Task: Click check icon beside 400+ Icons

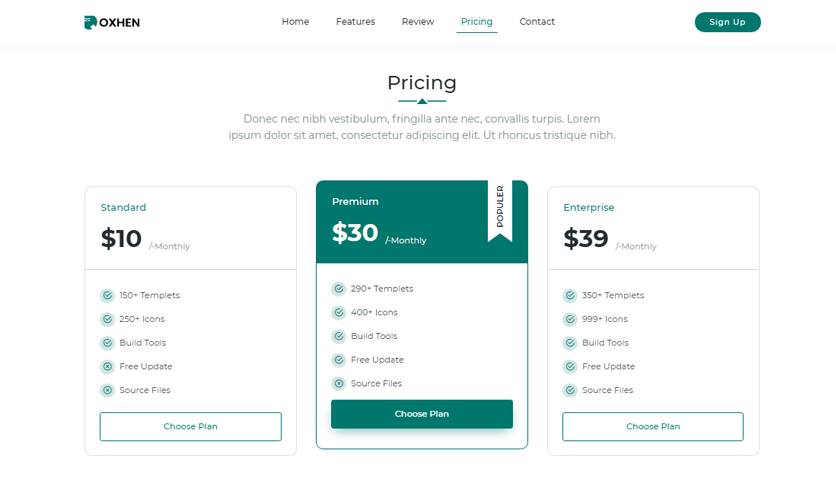Action: pyautogui.click(x=339, y=312)
